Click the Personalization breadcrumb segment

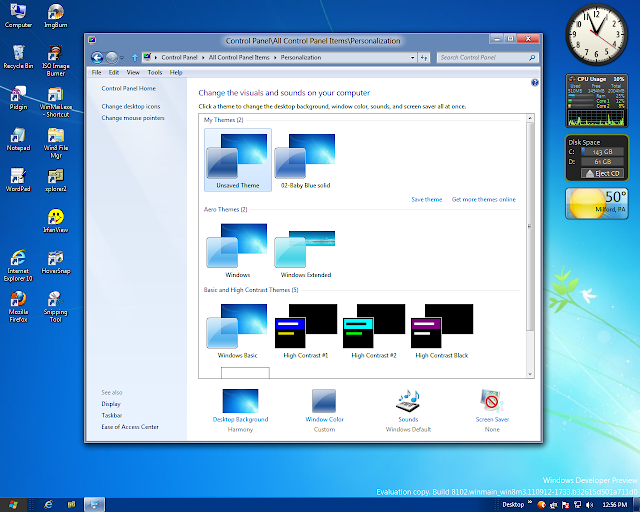(301, 58)
